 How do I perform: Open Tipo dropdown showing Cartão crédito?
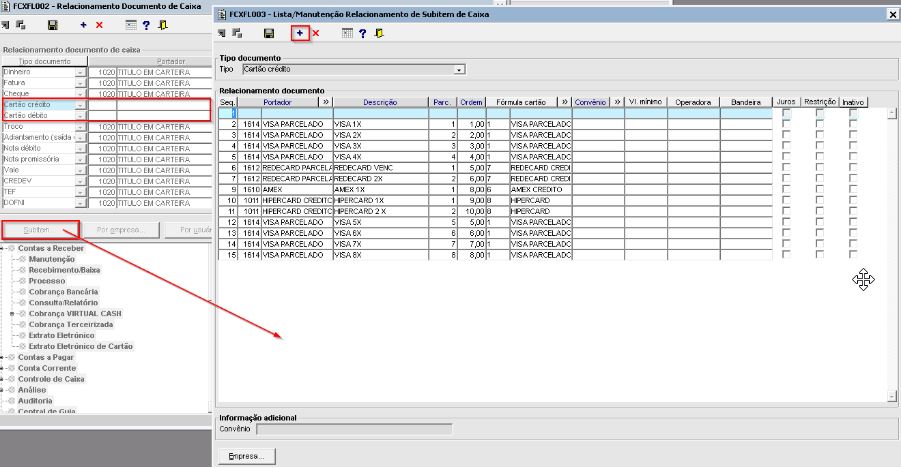coord(459,70)
